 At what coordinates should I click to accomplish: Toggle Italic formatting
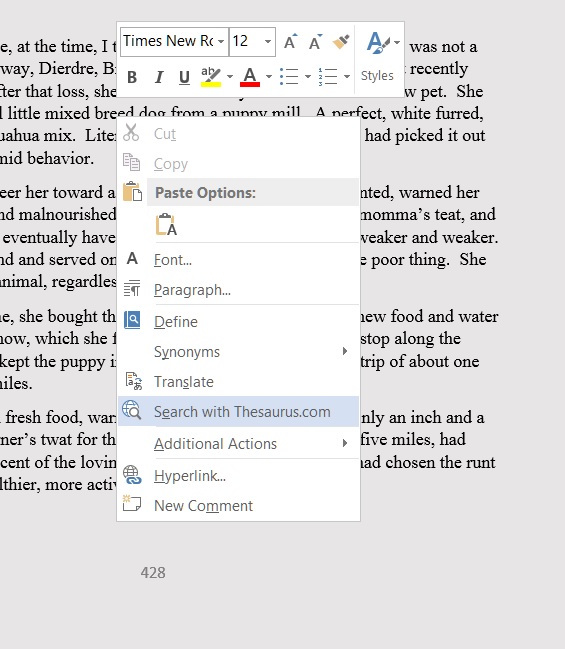click(159, 77)
